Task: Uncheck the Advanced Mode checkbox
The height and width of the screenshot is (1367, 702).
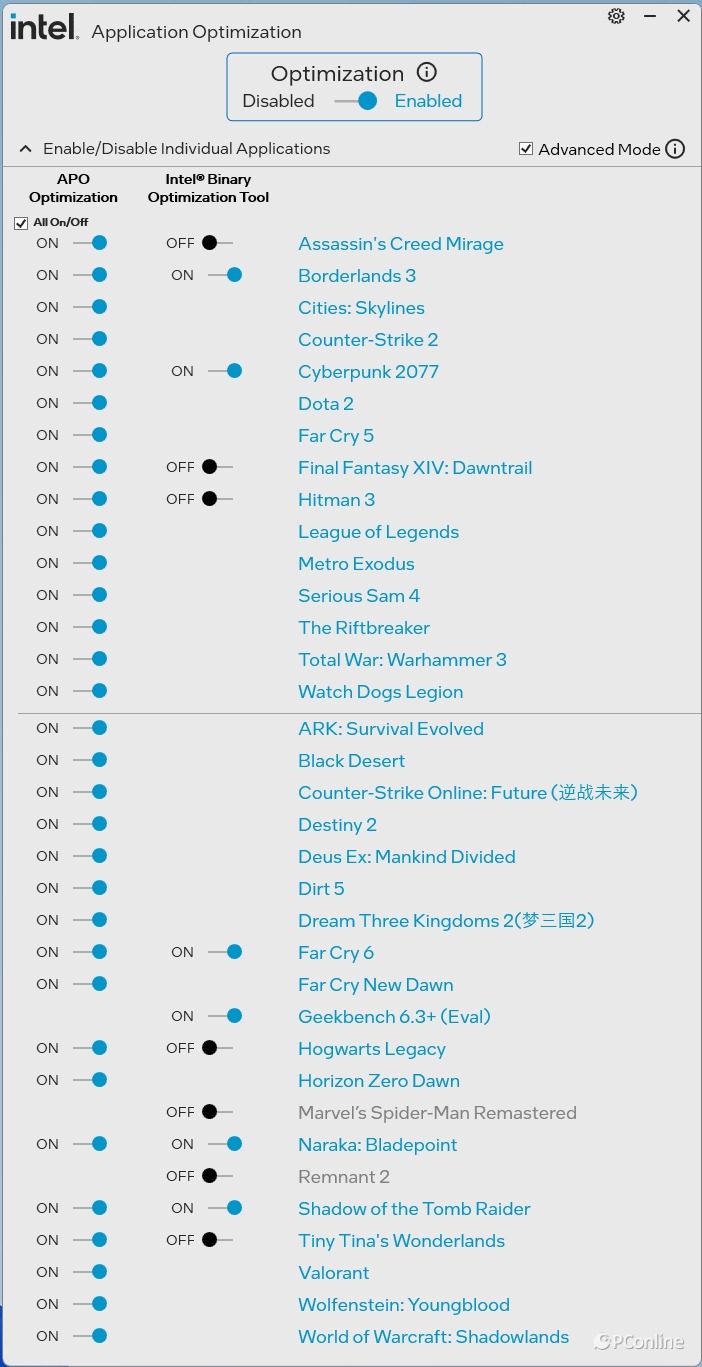Action: [x=526, y=149]
